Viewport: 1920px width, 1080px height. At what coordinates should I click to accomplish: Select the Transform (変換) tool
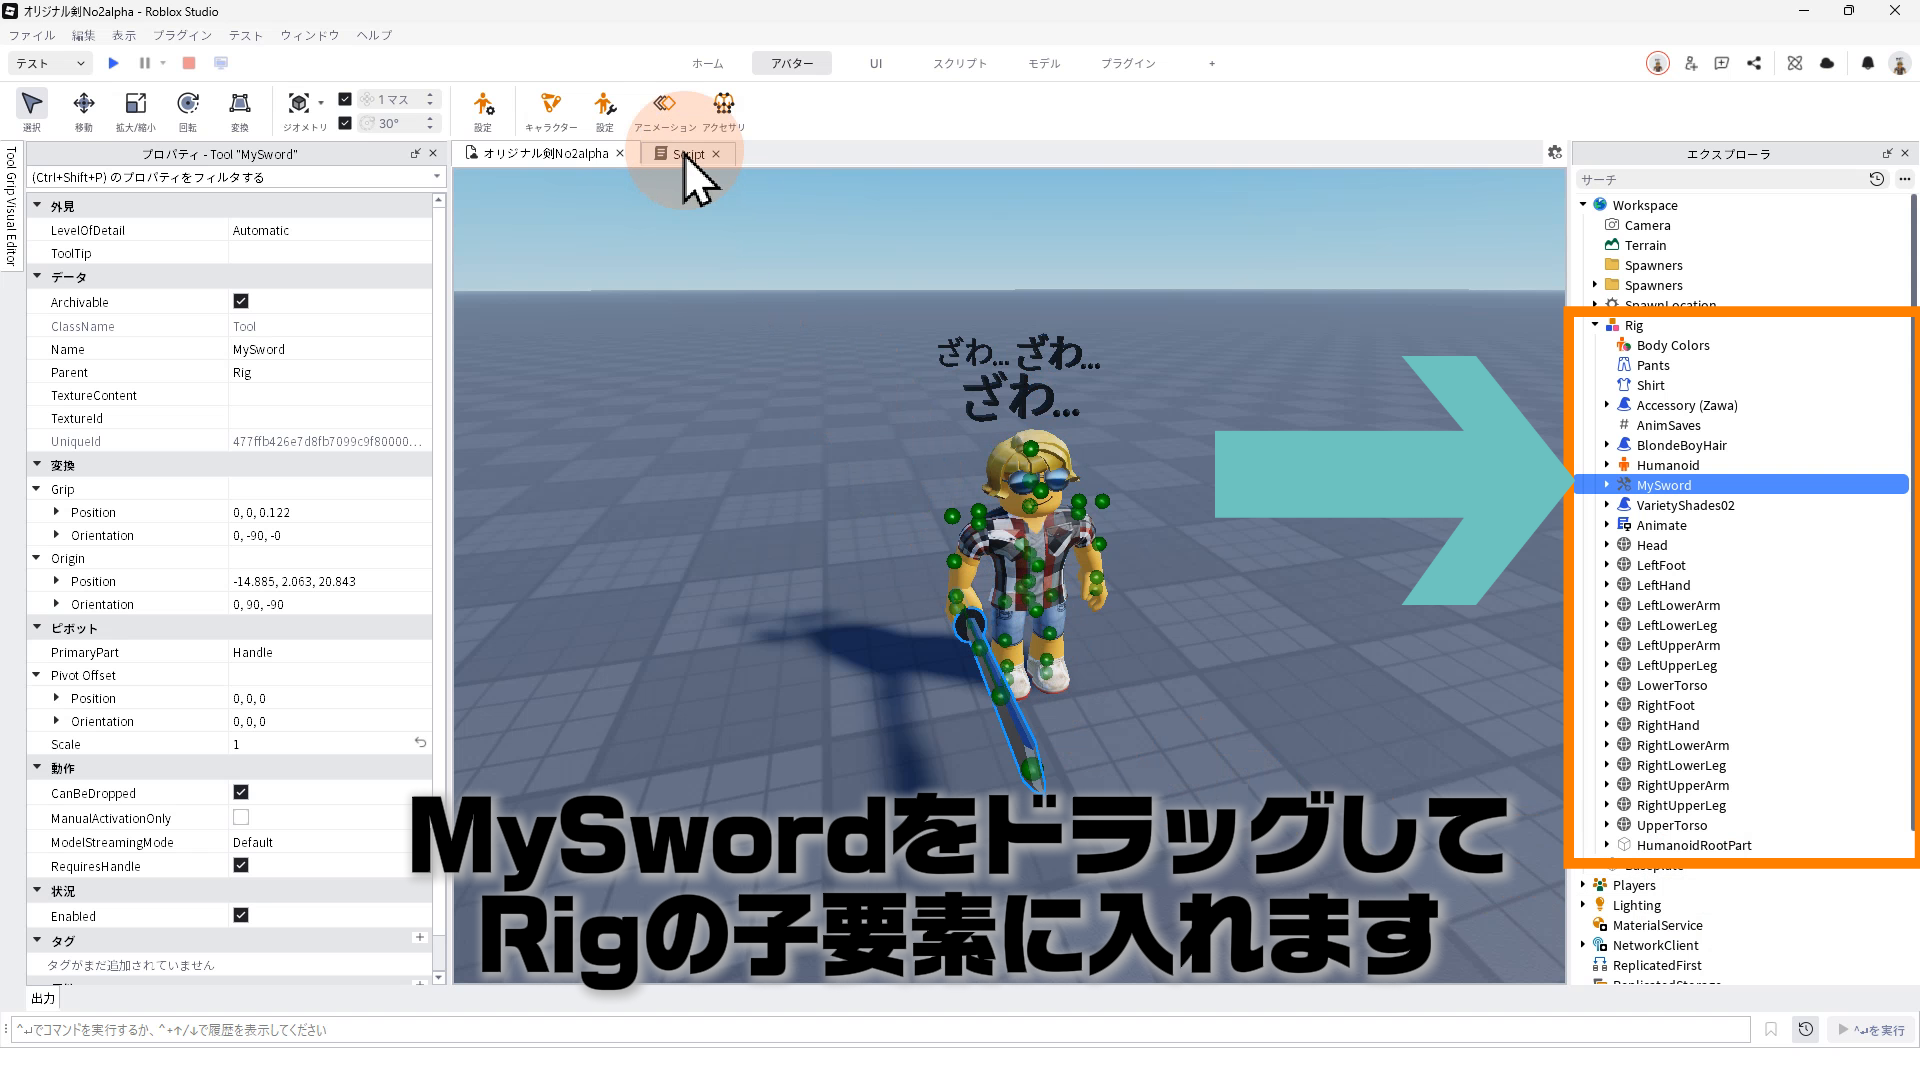click(239, 110)
